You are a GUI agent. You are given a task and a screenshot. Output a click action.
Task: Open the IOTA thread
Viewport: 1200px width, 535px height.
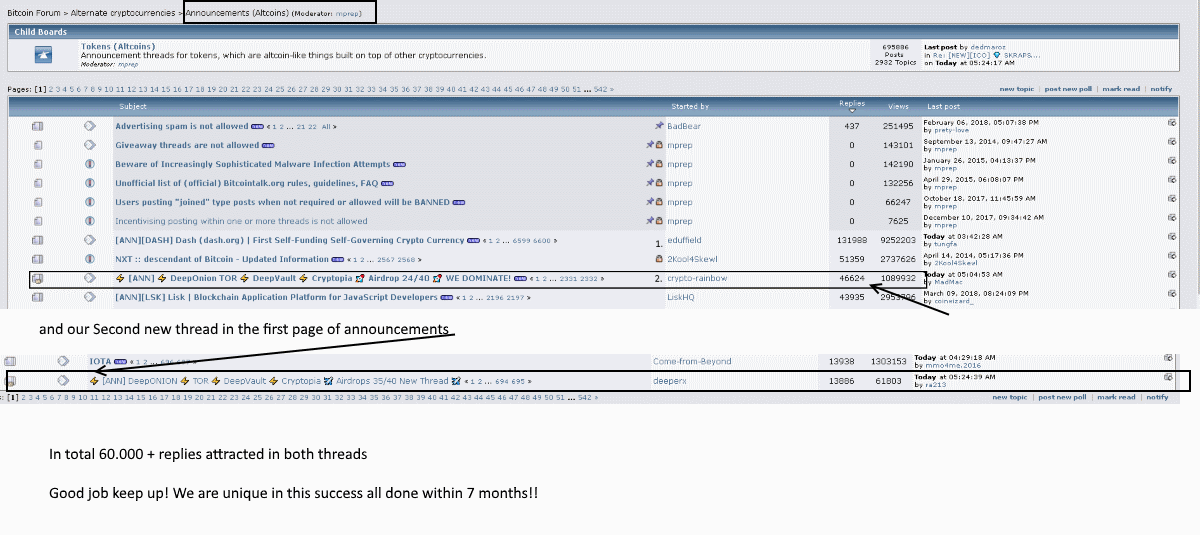[100, 361]
